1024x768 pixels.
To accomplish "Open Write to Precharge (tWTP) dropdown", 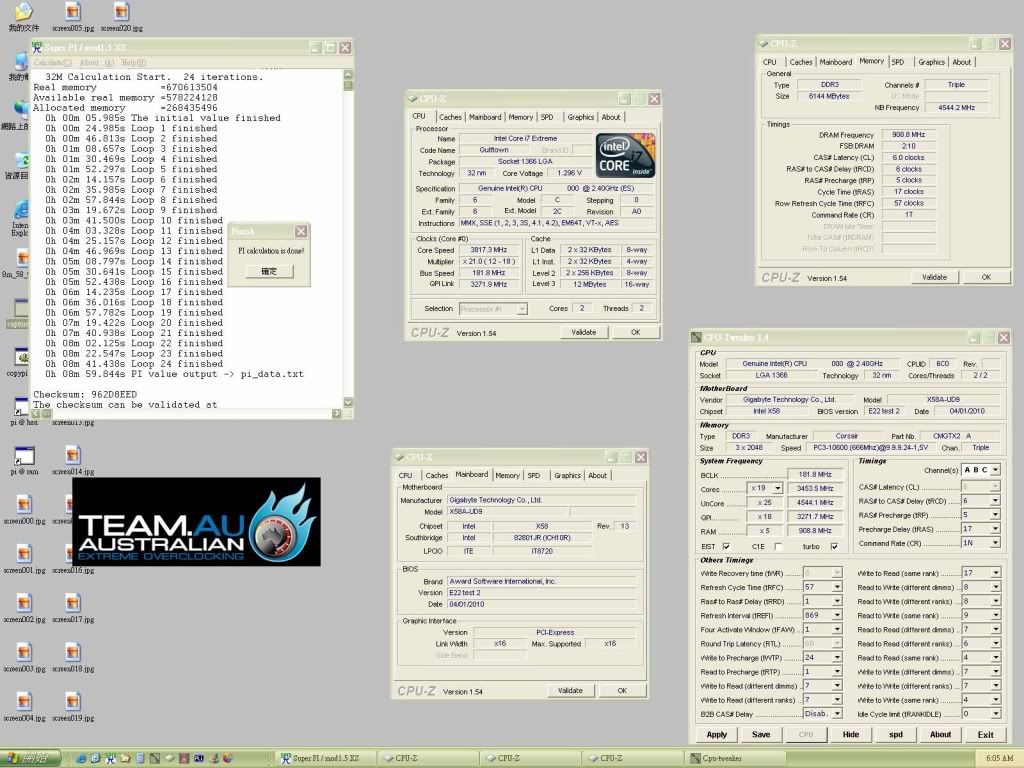I will (837, 658).
